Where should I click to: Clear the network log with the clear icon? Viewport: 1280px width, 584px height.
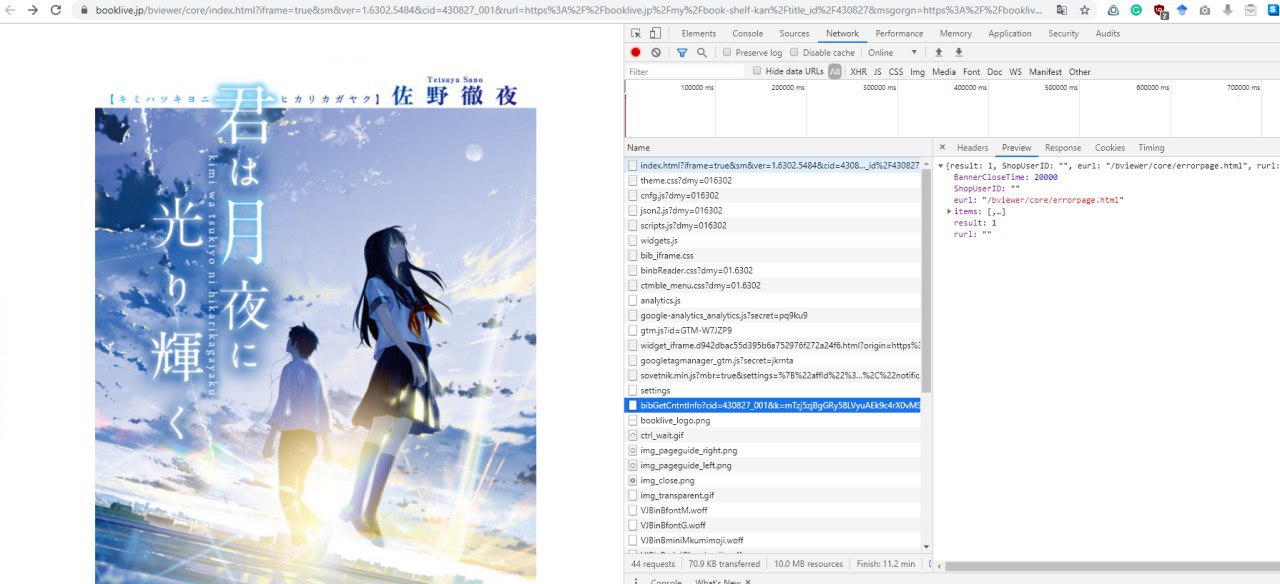tap(656, 52)
